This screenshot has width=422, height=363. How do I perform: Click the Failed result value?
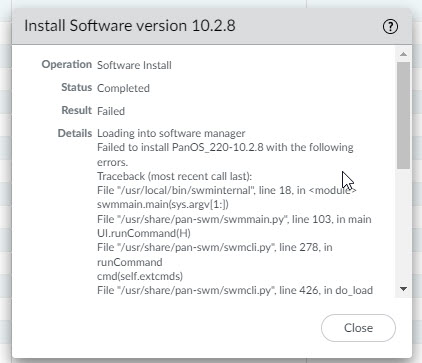[x=111, y=111]
